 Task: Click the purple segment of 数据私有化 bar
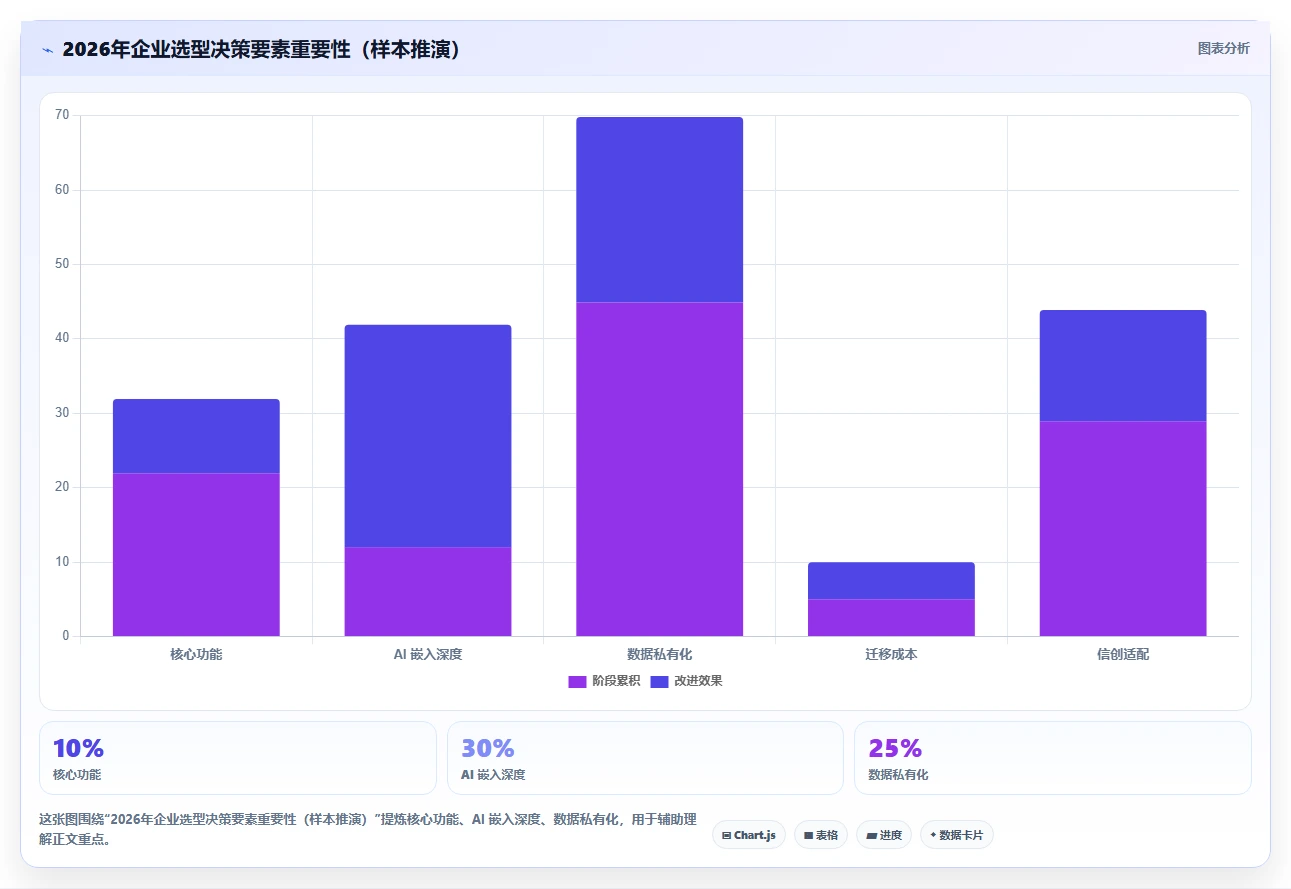(660, 469)
